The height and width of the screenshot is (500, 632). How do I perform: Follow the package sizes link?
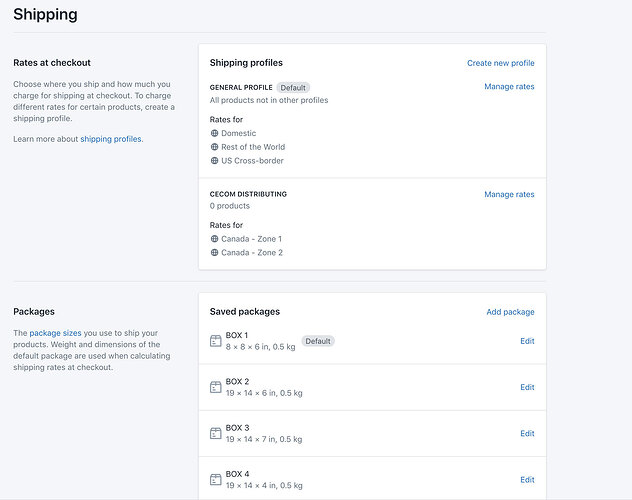tap(56, 333)
